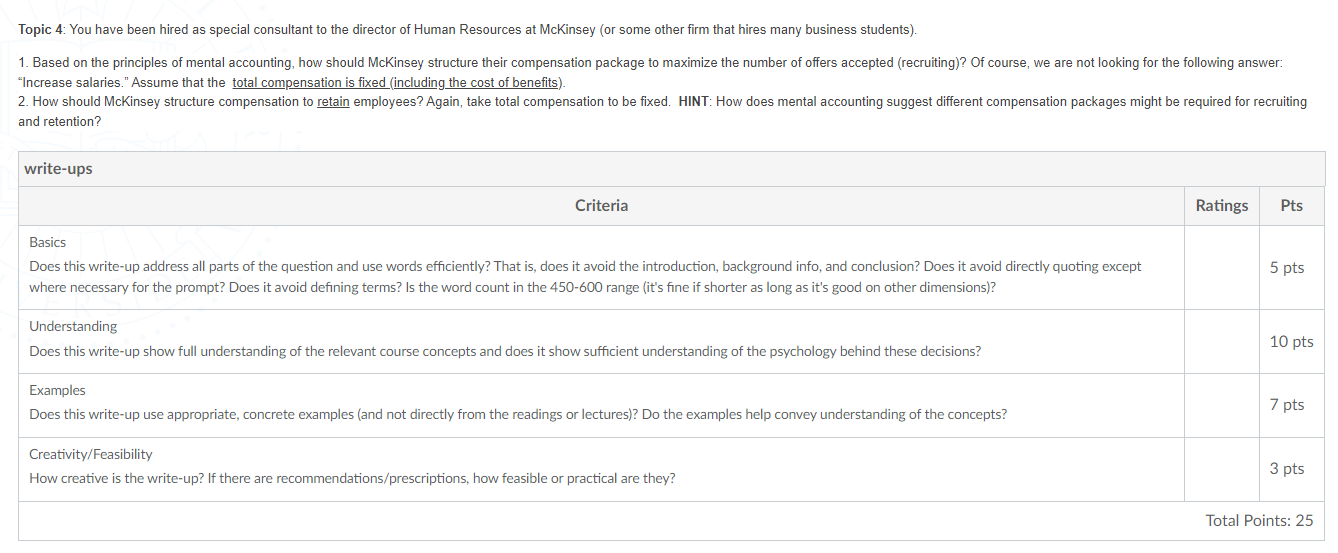Screen dimensions: 1338x553
Task: Click the Examples criterion heading
Action: click(57, 390)
